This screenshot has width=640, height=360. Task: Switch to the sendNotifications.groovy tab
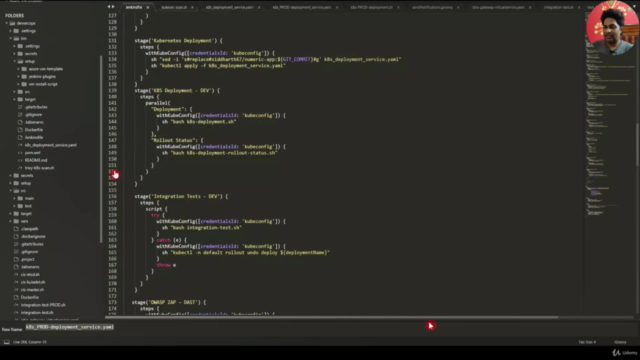click(432, 7)
